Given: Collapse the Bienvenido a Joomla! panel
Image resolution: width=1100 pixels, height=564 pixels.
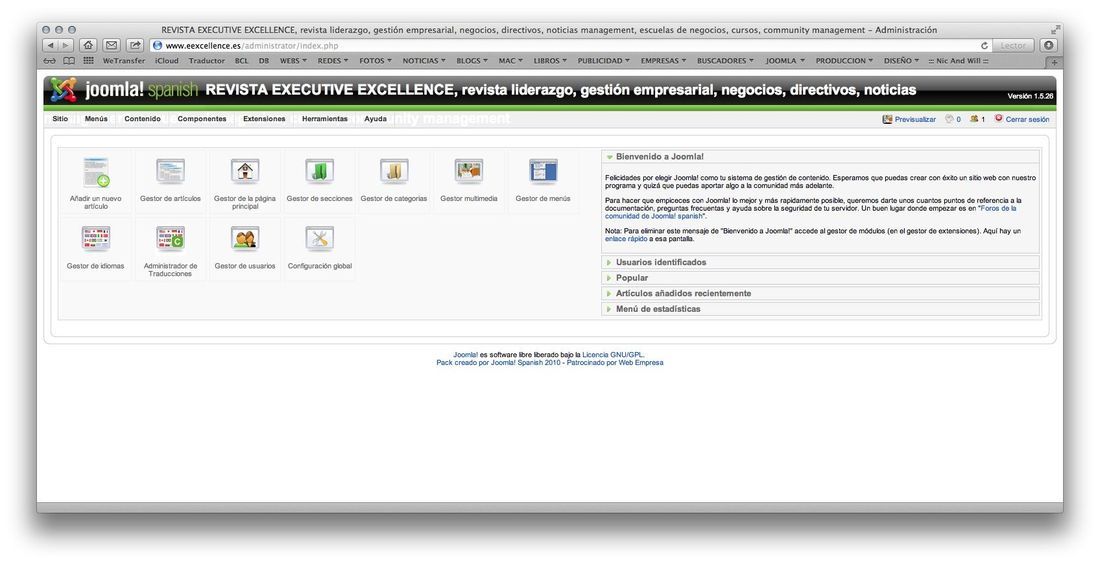Looking at the screenshot, I should (821, 156).
